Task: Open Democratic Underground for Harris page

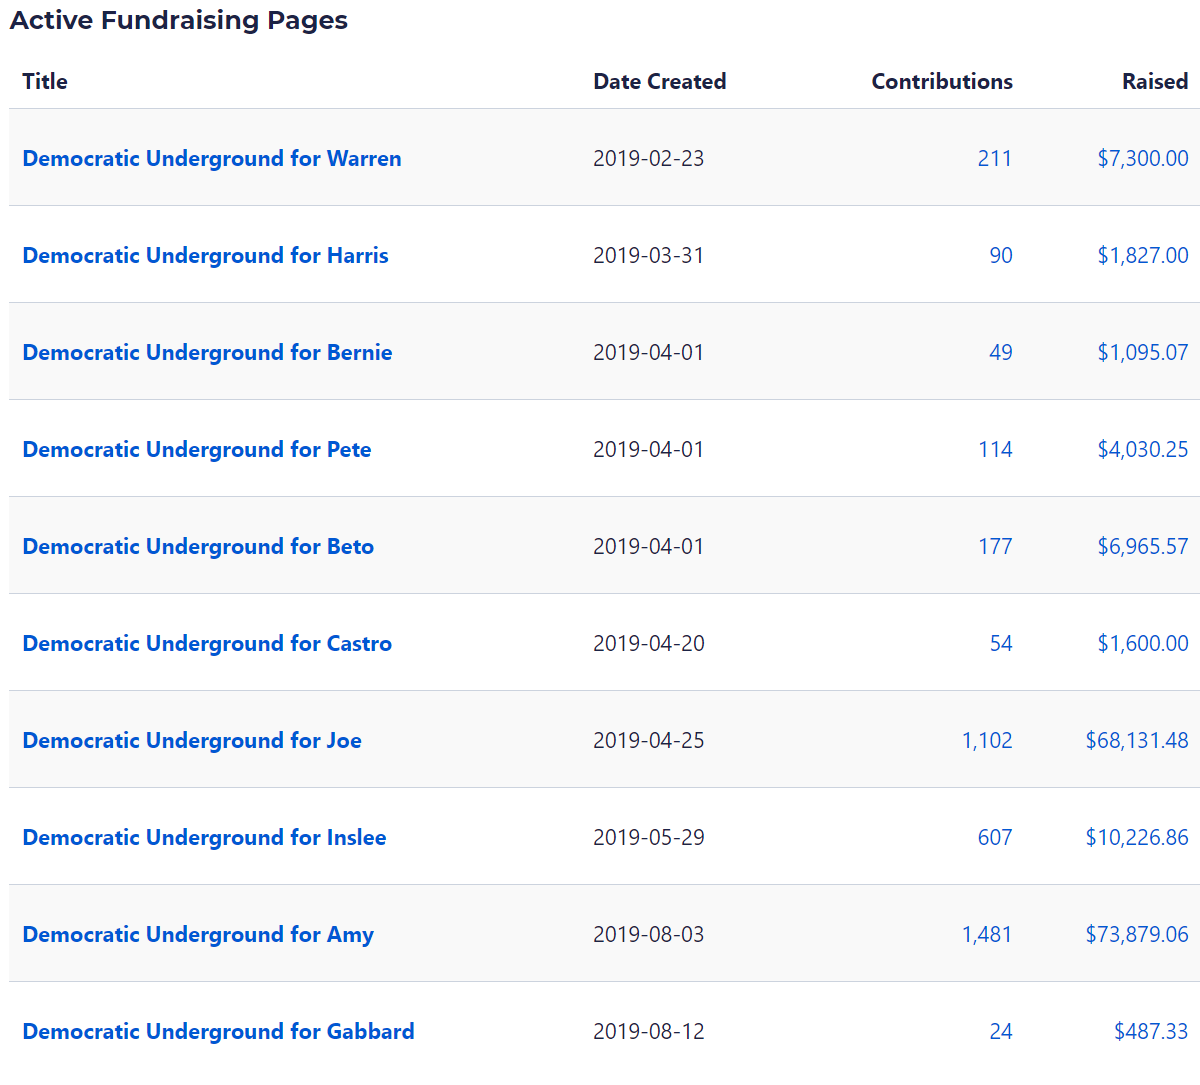Action: click(205, 255)
